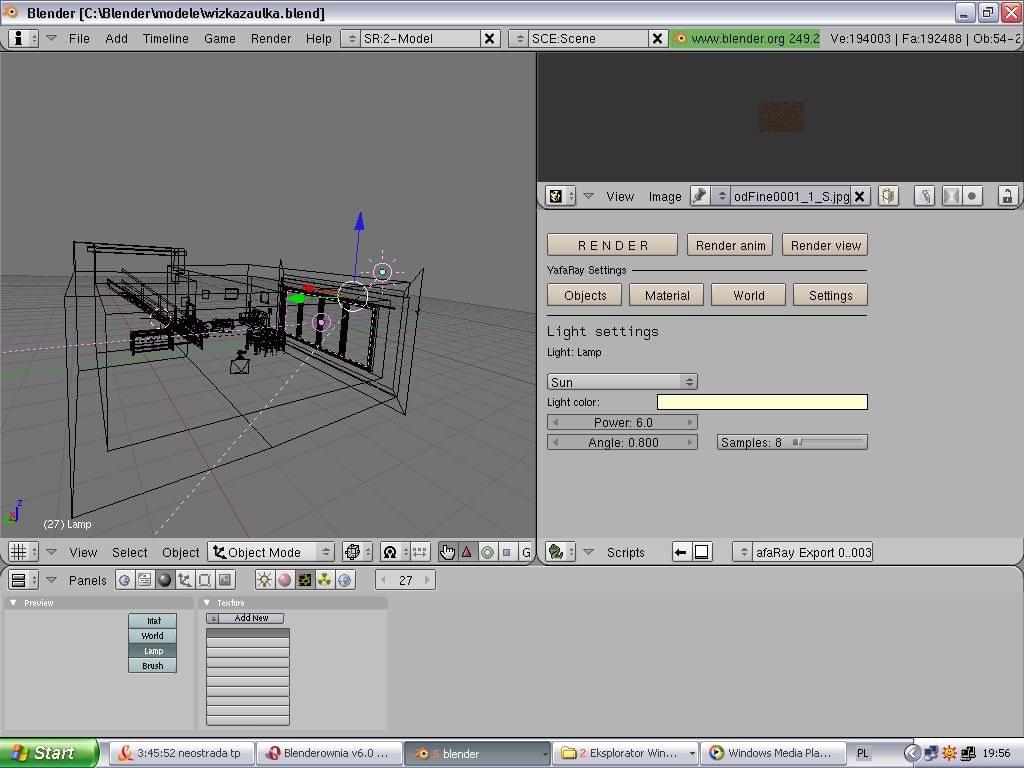Click the Radiosity buttons icon
The image size is (1024, 768).
click(325, 580)
